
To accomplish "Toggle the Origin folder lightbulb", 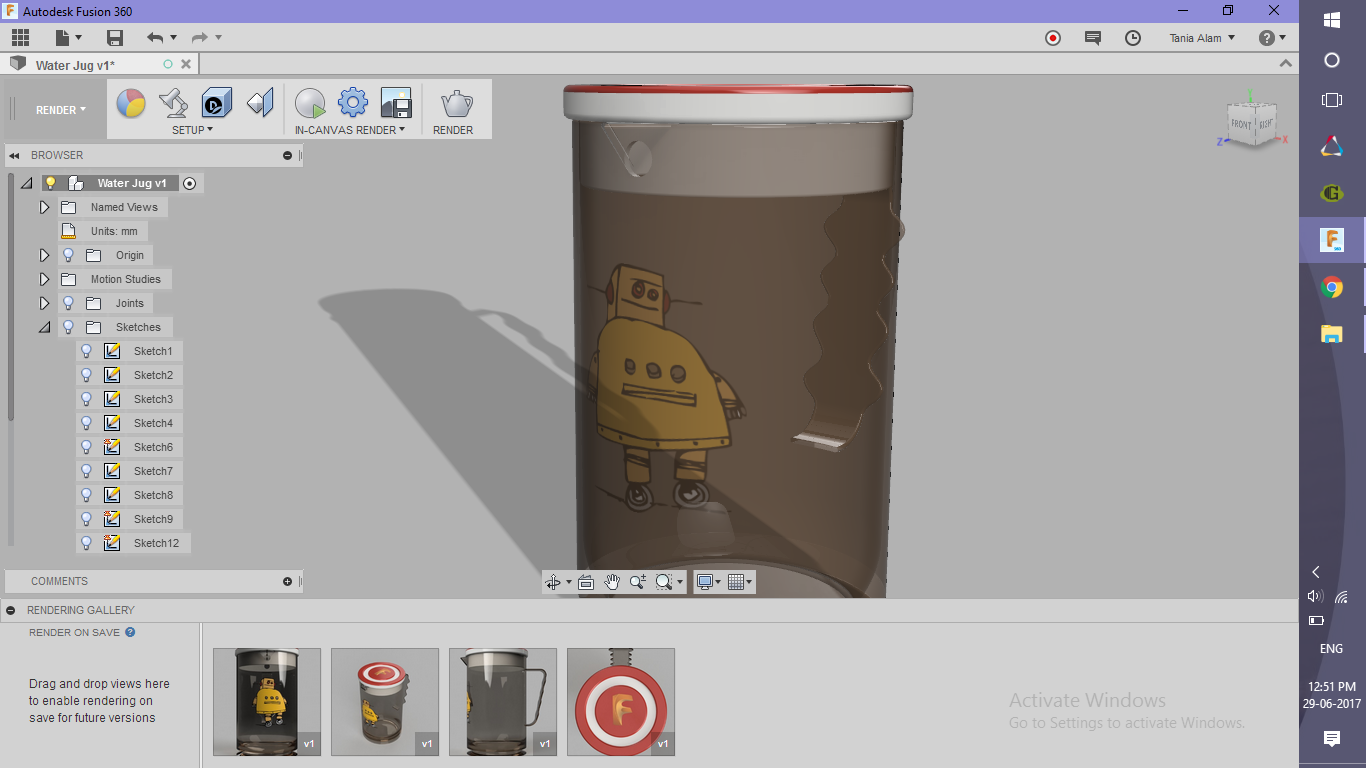I will click(x=68, y=255).
